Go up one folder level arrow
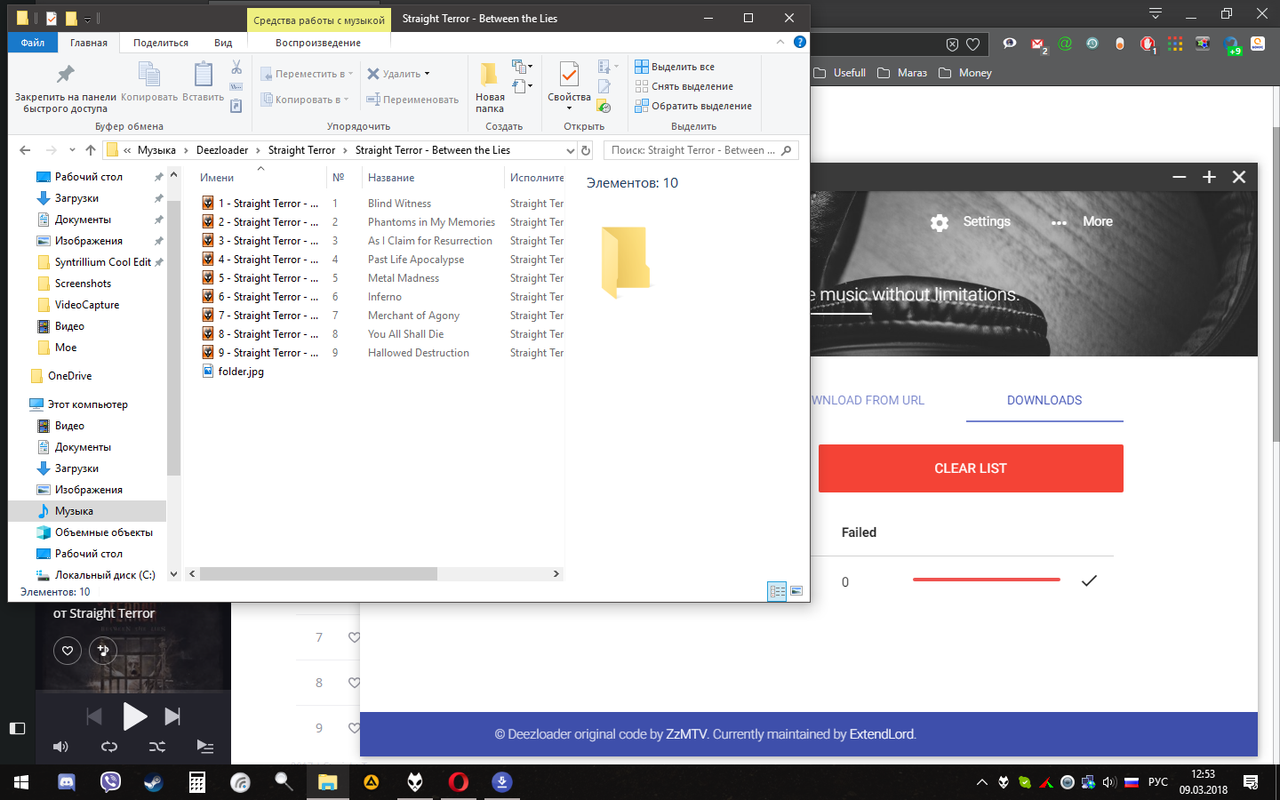The image size is (1280, 800). [91, 150]
